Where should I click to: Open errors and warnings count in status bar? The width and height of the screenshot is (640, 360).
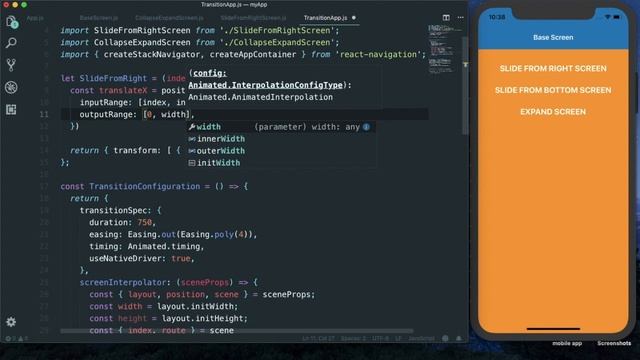point(16,338)
